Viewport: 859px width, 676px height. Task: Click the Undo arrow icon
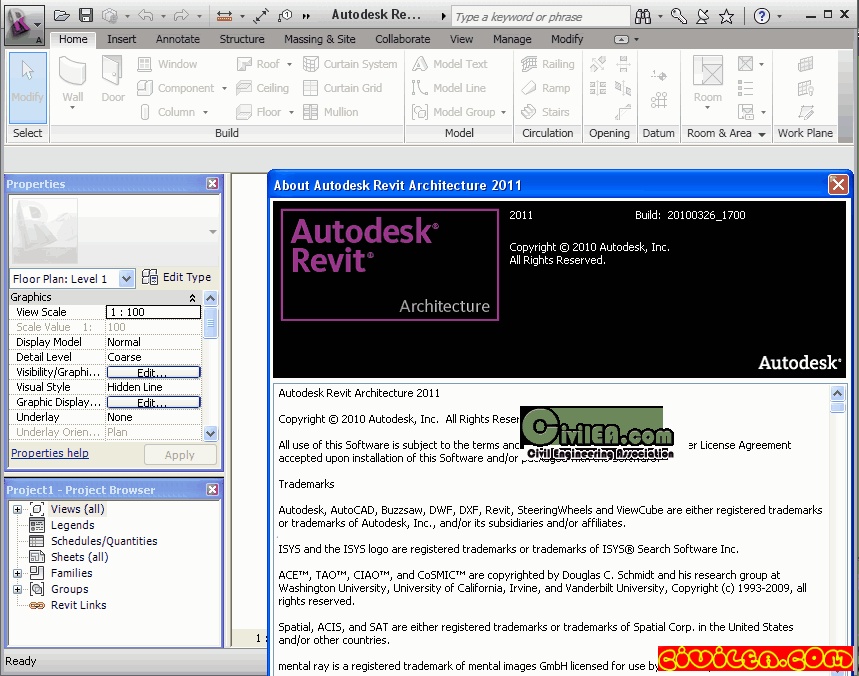146,16
